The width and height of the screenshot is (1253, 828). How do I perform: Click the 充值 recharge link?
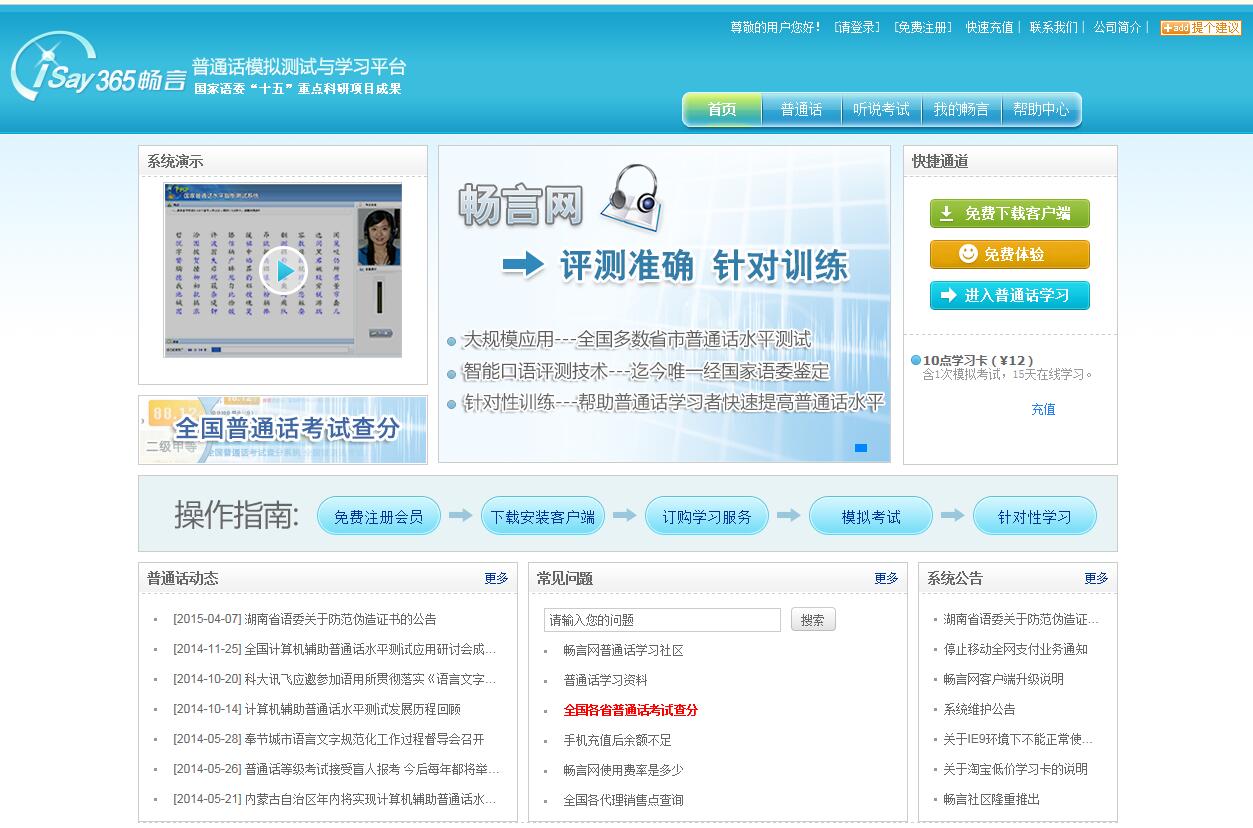[x=1043, y=409]
